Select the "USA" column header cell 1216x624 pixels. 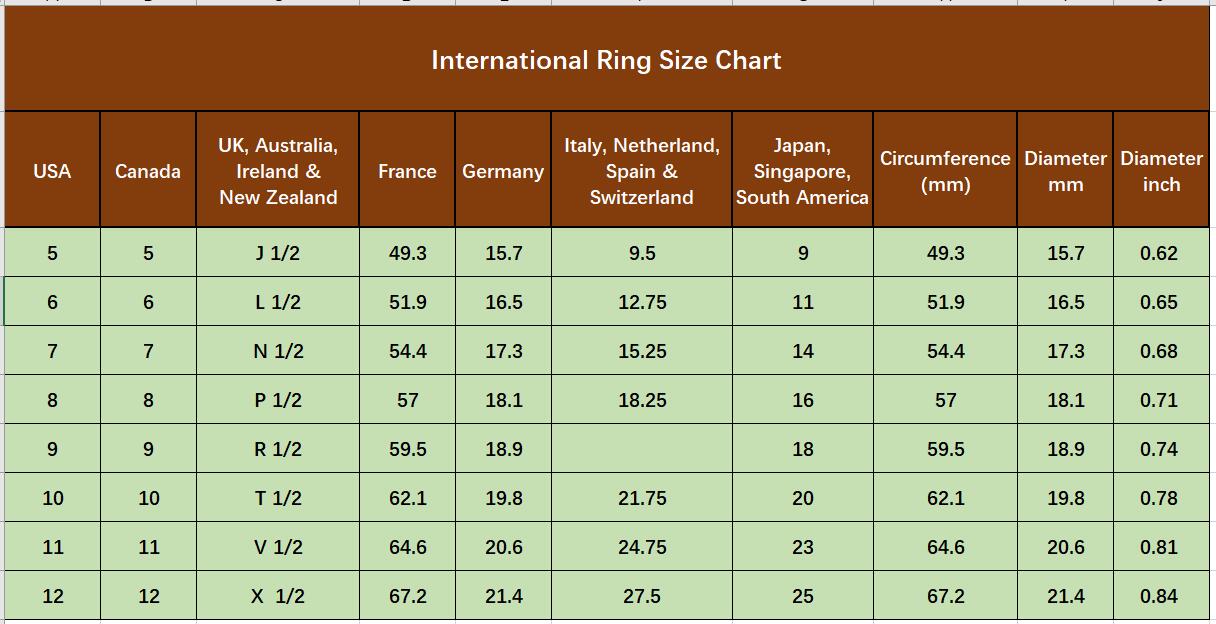coord(52,171)
